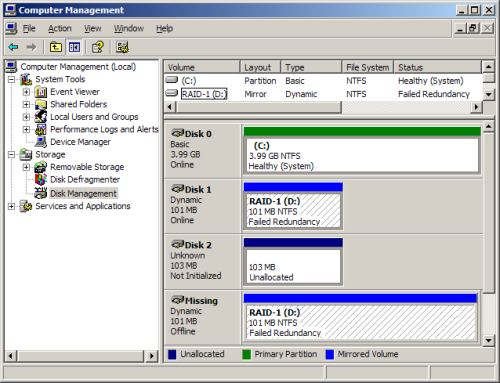Expand the Local Users and Groups node
Screen dimensions: 500x383
[x=26, y=117]
